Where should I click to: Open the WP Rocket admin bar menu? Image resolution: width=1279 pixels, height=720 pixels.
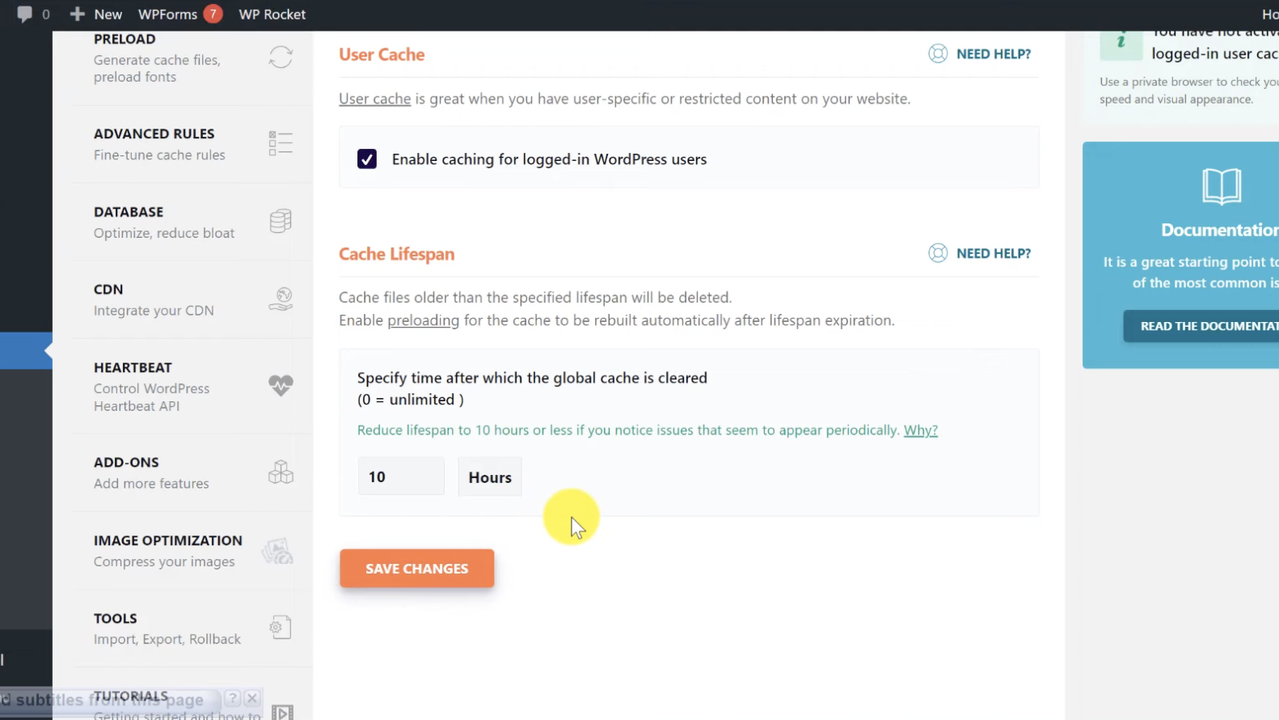click(x=272, y=14)
